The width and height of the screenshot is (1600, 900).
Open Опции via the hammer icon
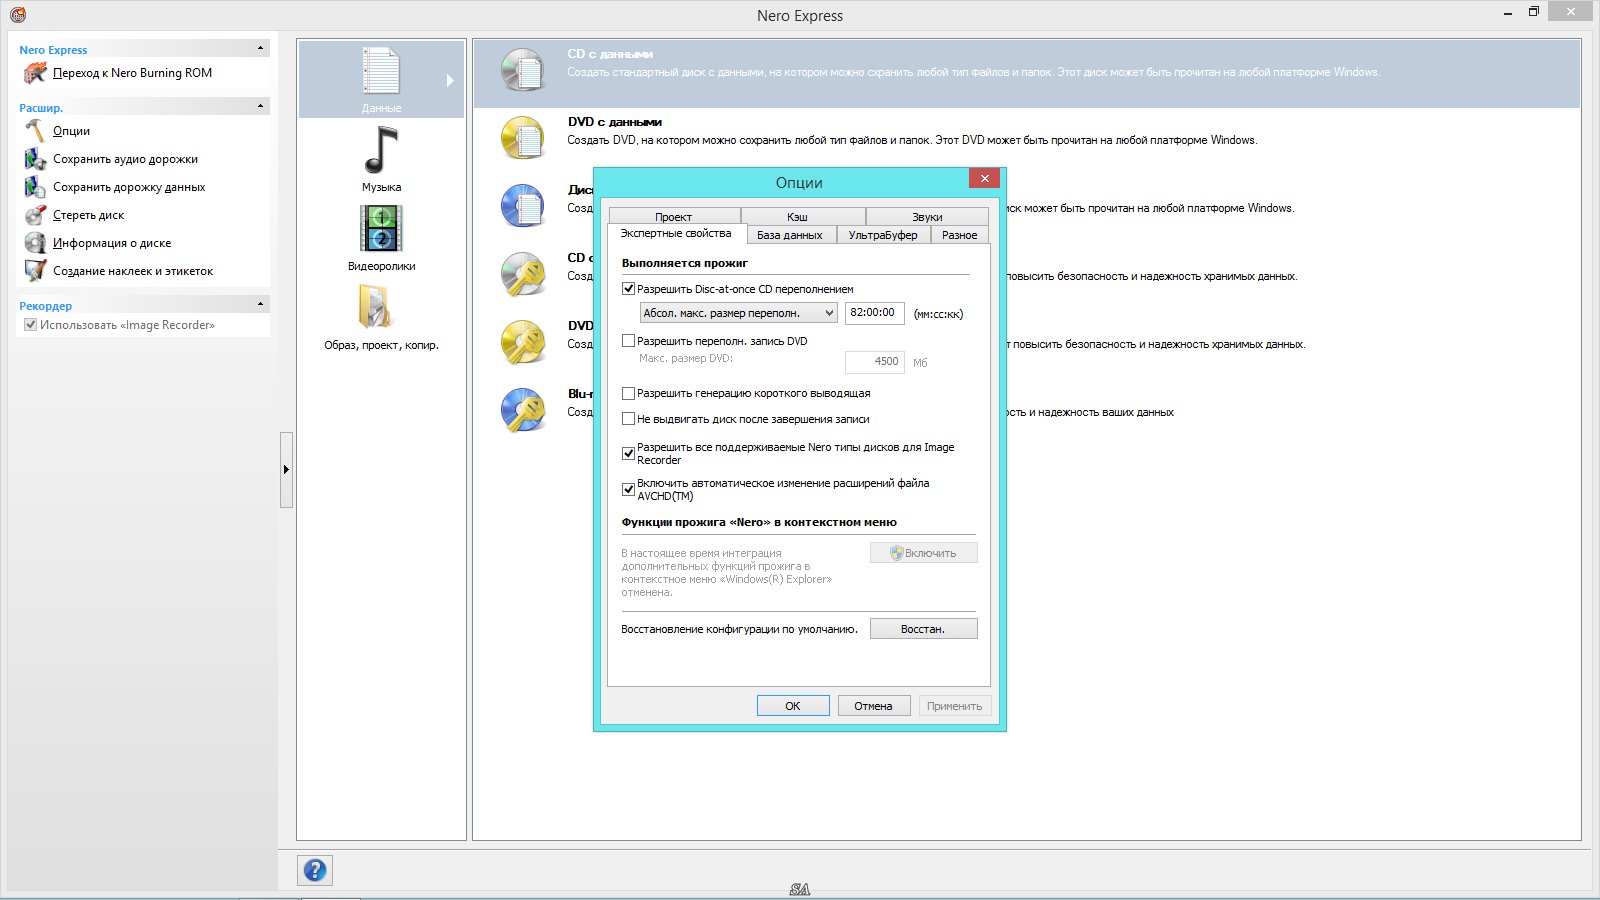(35, 131)
